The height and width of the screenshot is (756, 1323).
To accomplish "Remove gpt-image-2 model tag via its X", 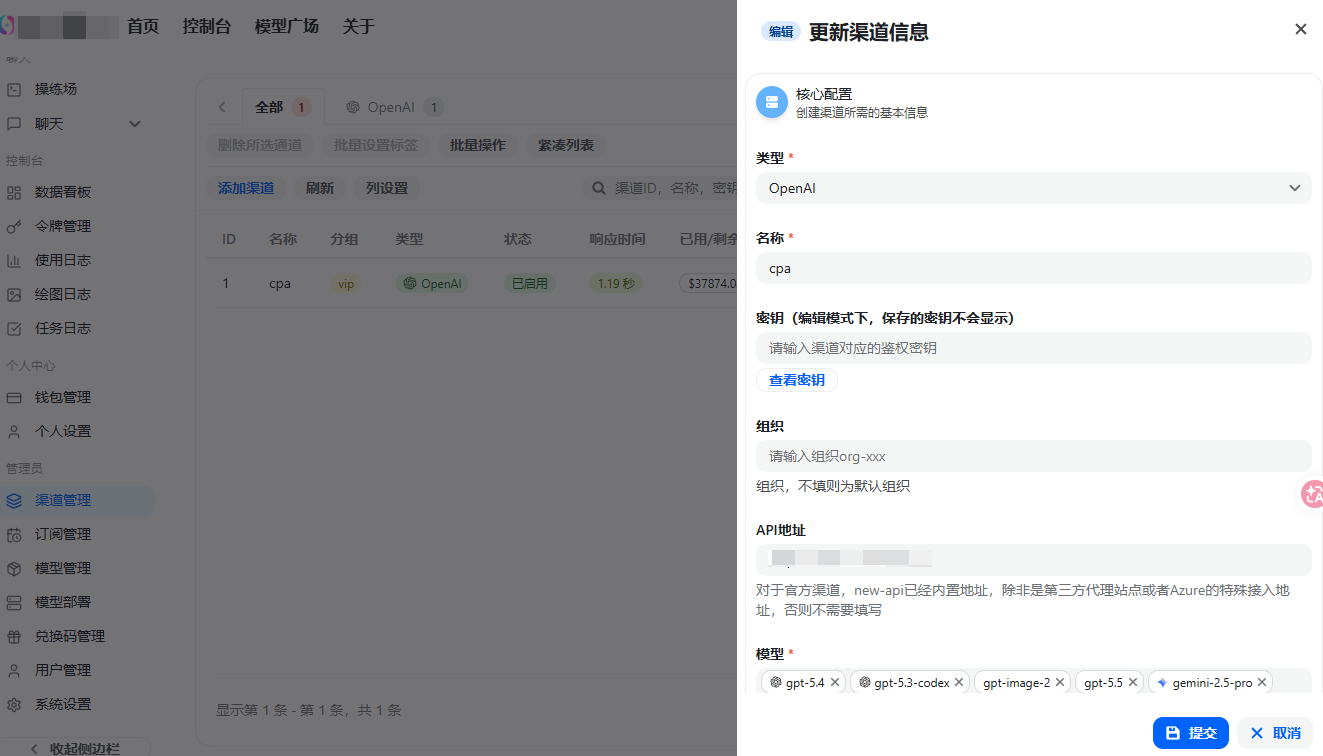I will (1060, 682).
